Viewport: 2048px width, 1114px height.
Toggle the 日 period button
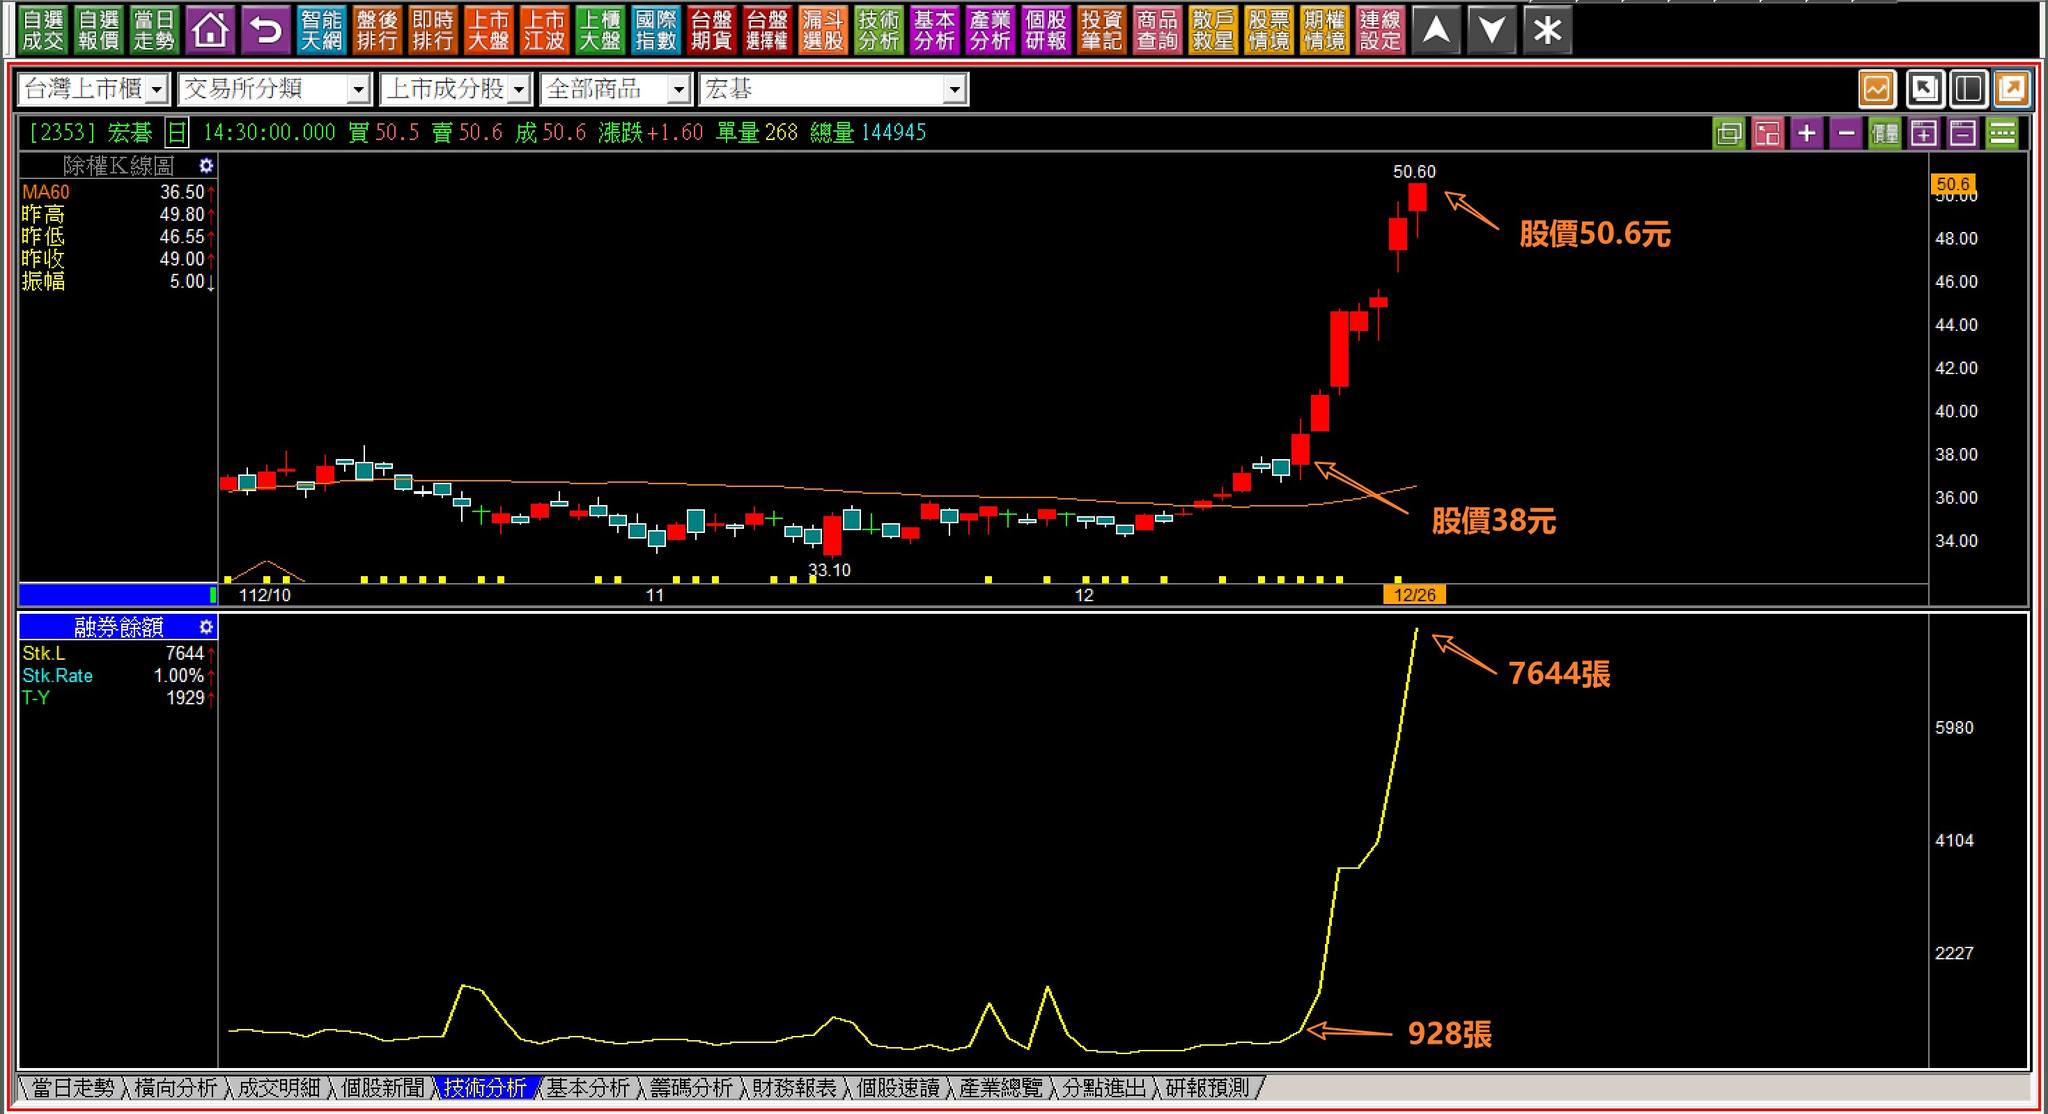176,132
